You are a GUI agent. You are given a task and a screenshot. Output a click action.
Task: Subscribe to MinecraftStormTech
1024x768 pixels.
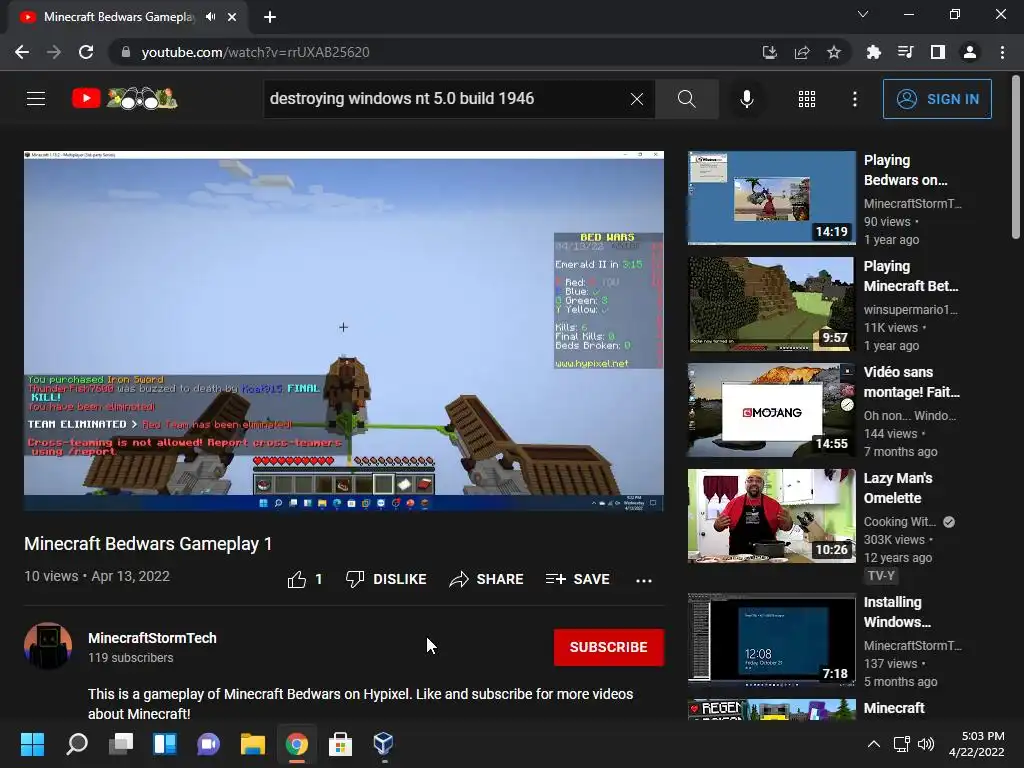tap(609, 647)
